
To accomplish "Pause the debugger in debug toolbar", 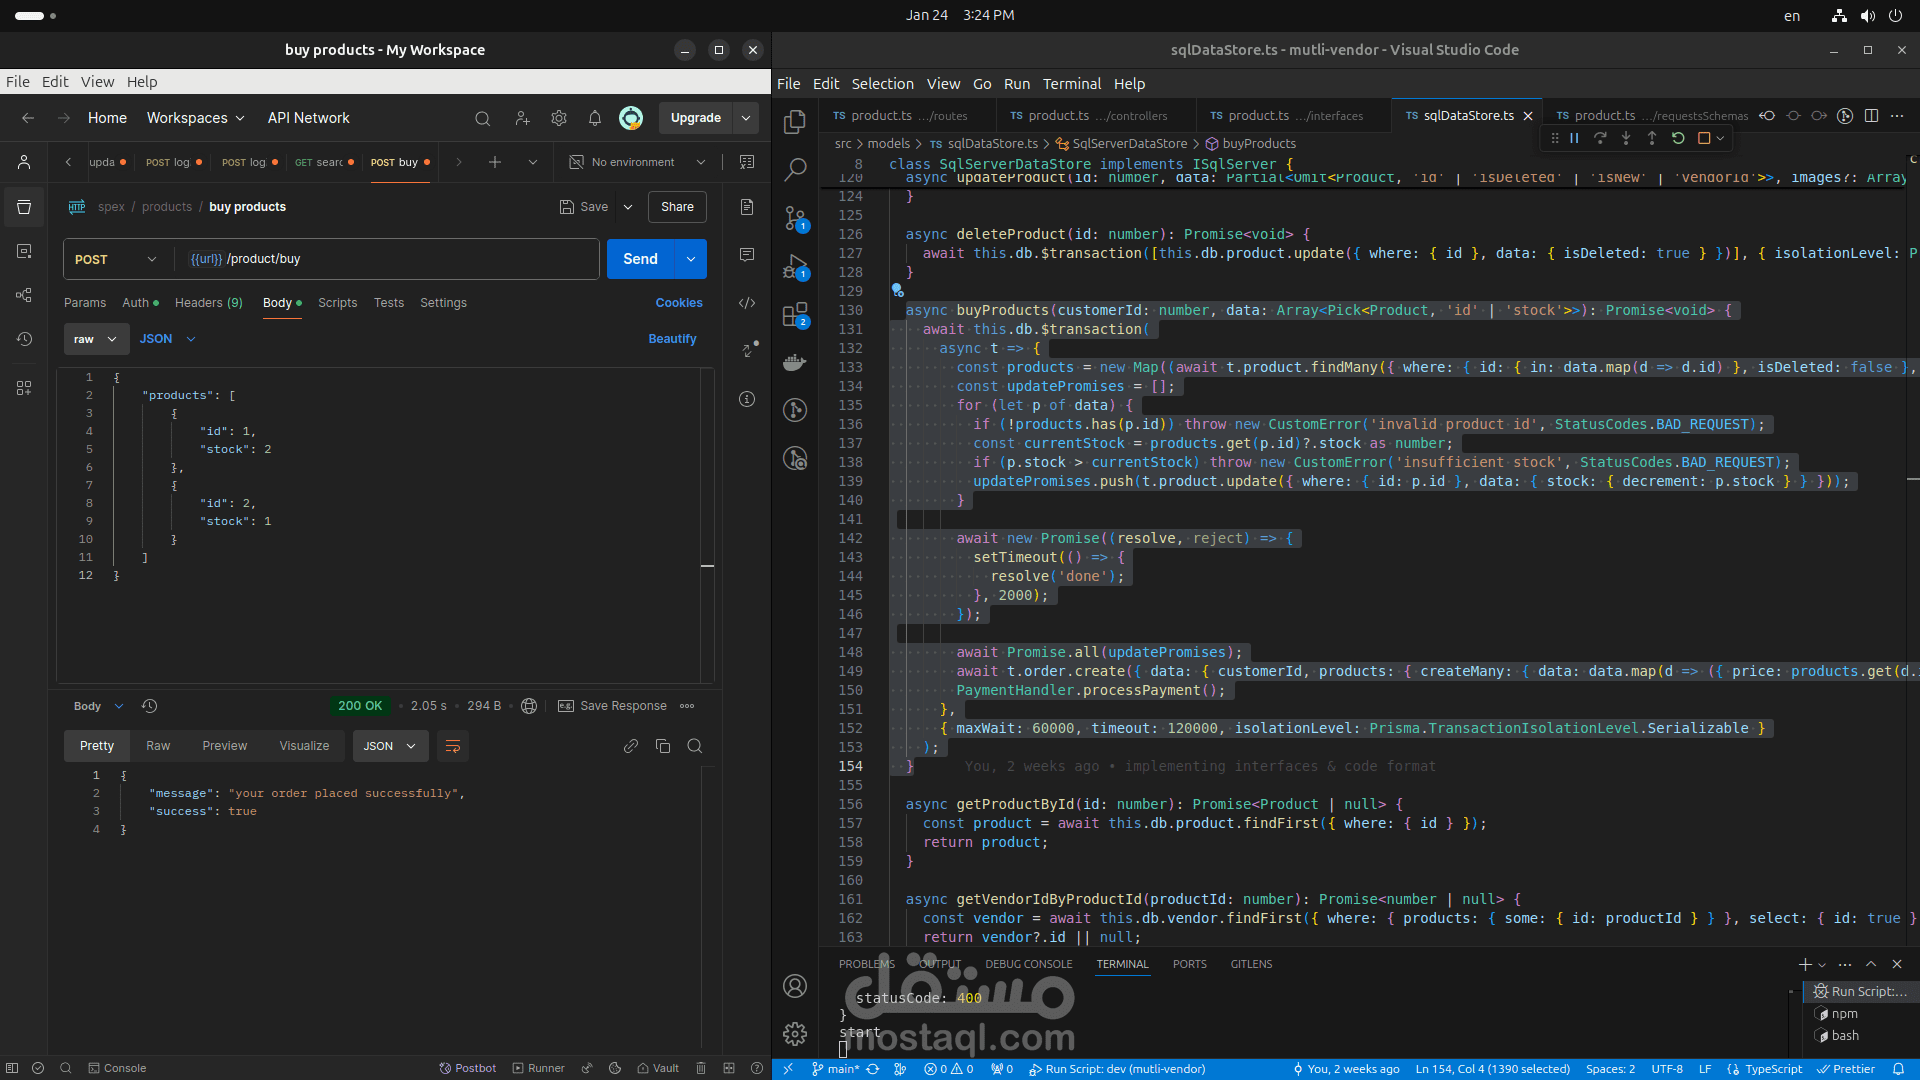I will 1574,138.
